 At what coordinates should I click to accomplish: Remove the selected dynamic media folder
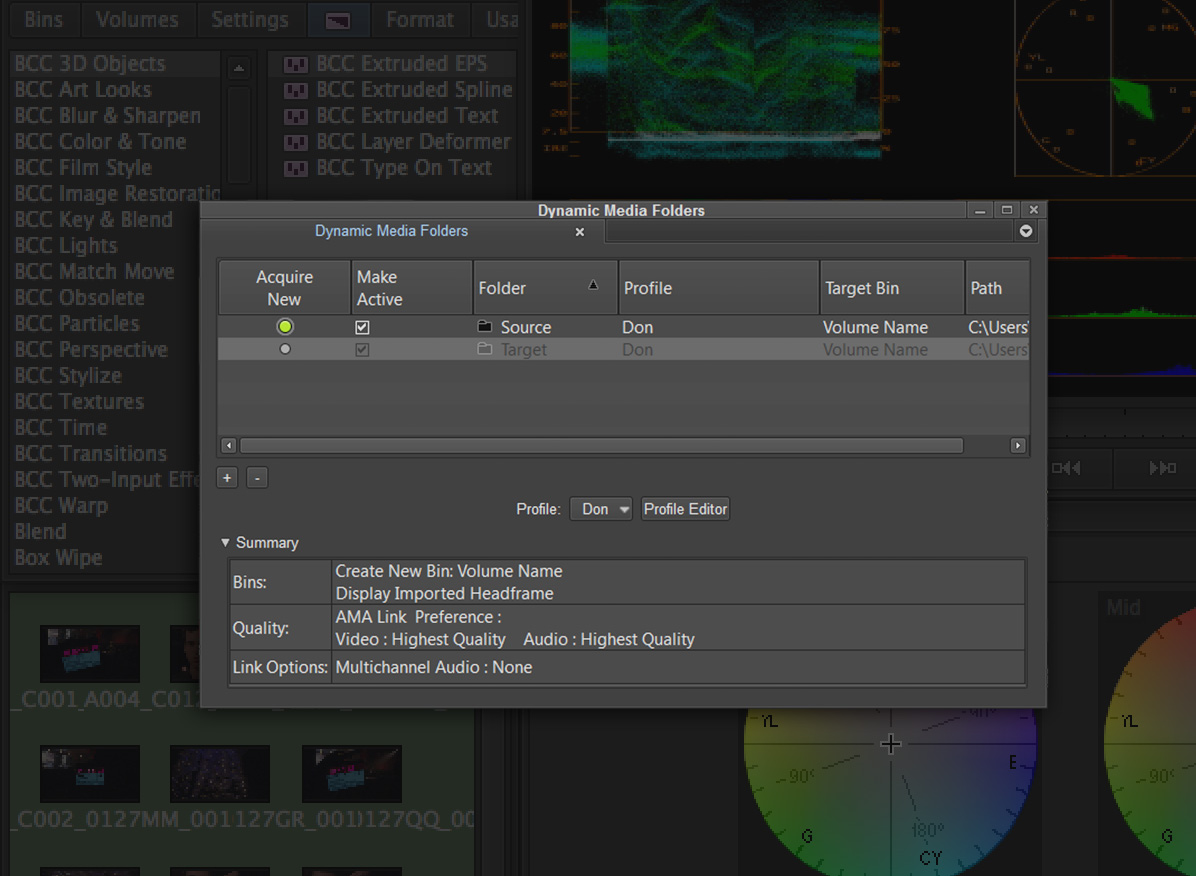(x=258, y=478)
